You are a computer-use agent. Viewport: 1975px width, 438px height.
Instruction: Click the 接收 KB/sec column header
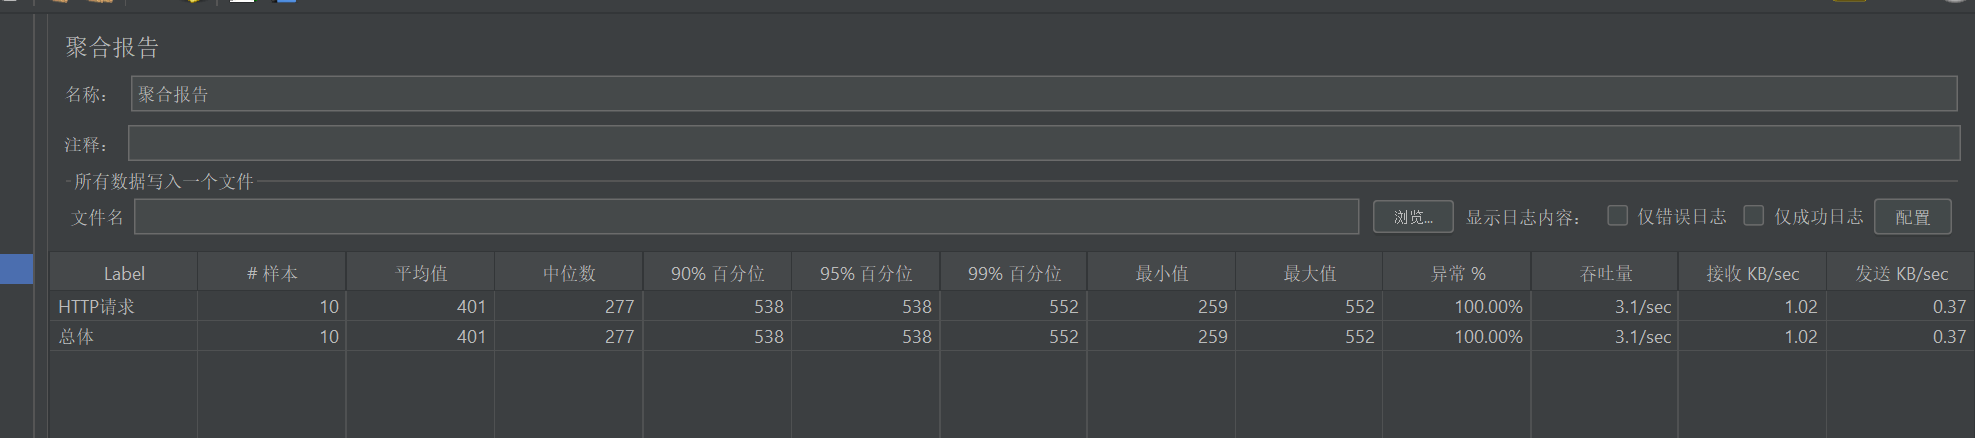pos(1752,273)
